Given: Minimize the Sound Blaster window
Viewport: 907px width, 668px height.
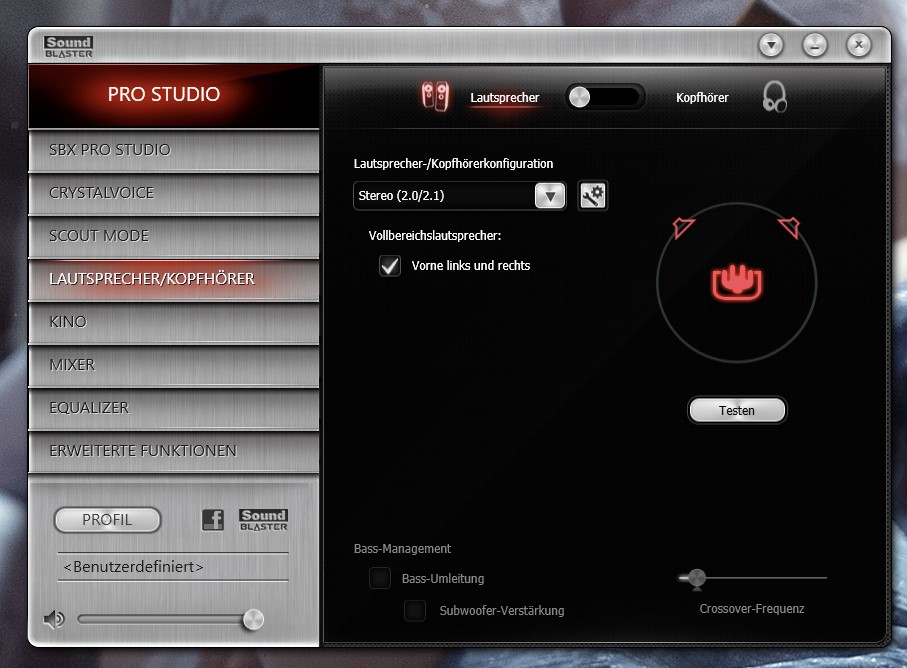Looking at the screenshot, I should click(814, 45).
